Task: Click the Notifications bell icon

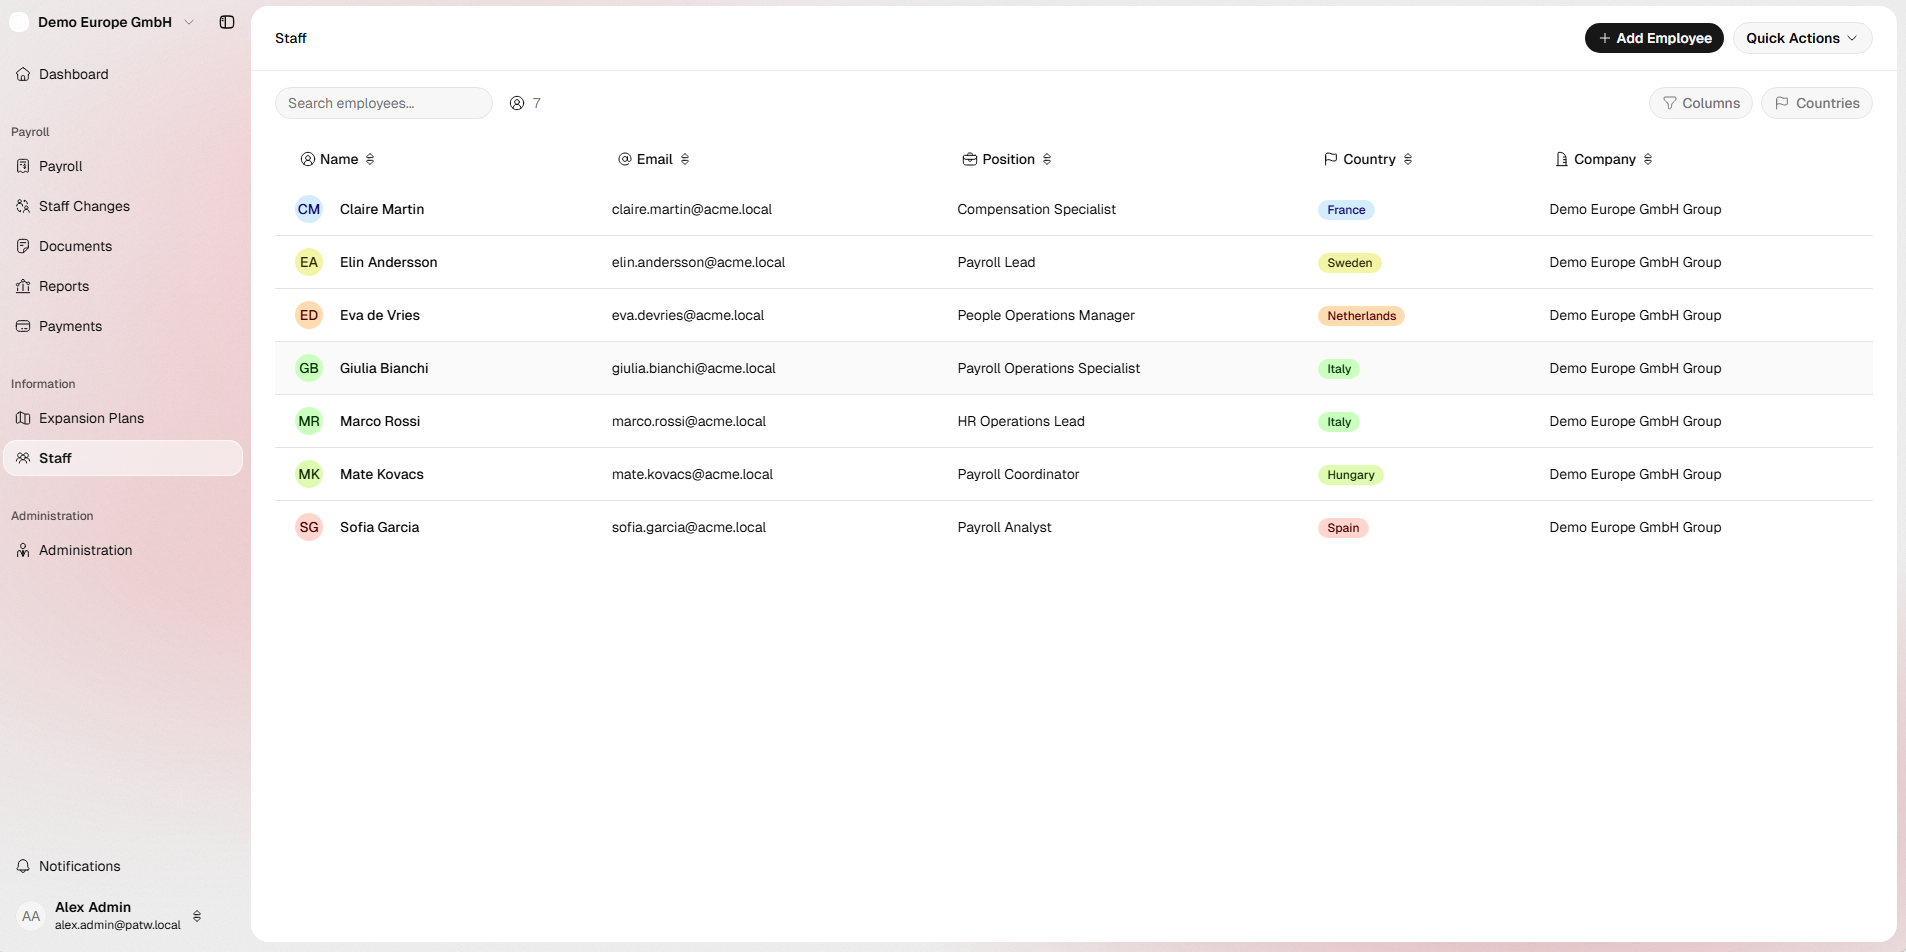Action: (x=23, y=866)
